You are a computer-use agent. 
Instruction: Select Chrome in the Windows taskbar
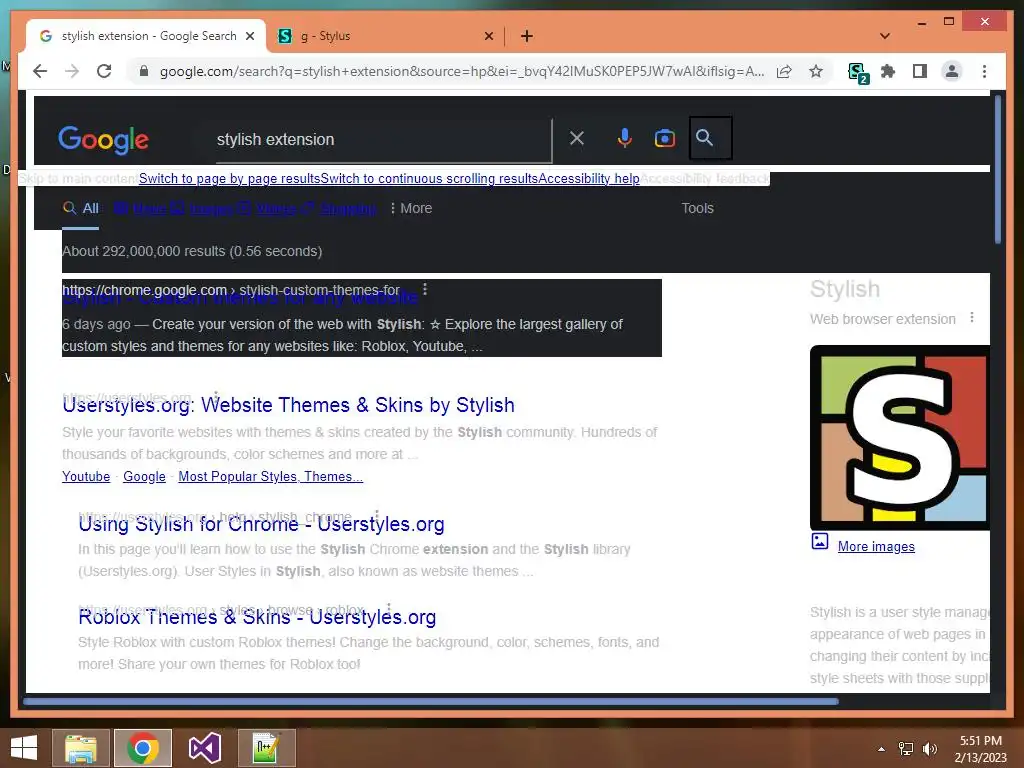142,748
